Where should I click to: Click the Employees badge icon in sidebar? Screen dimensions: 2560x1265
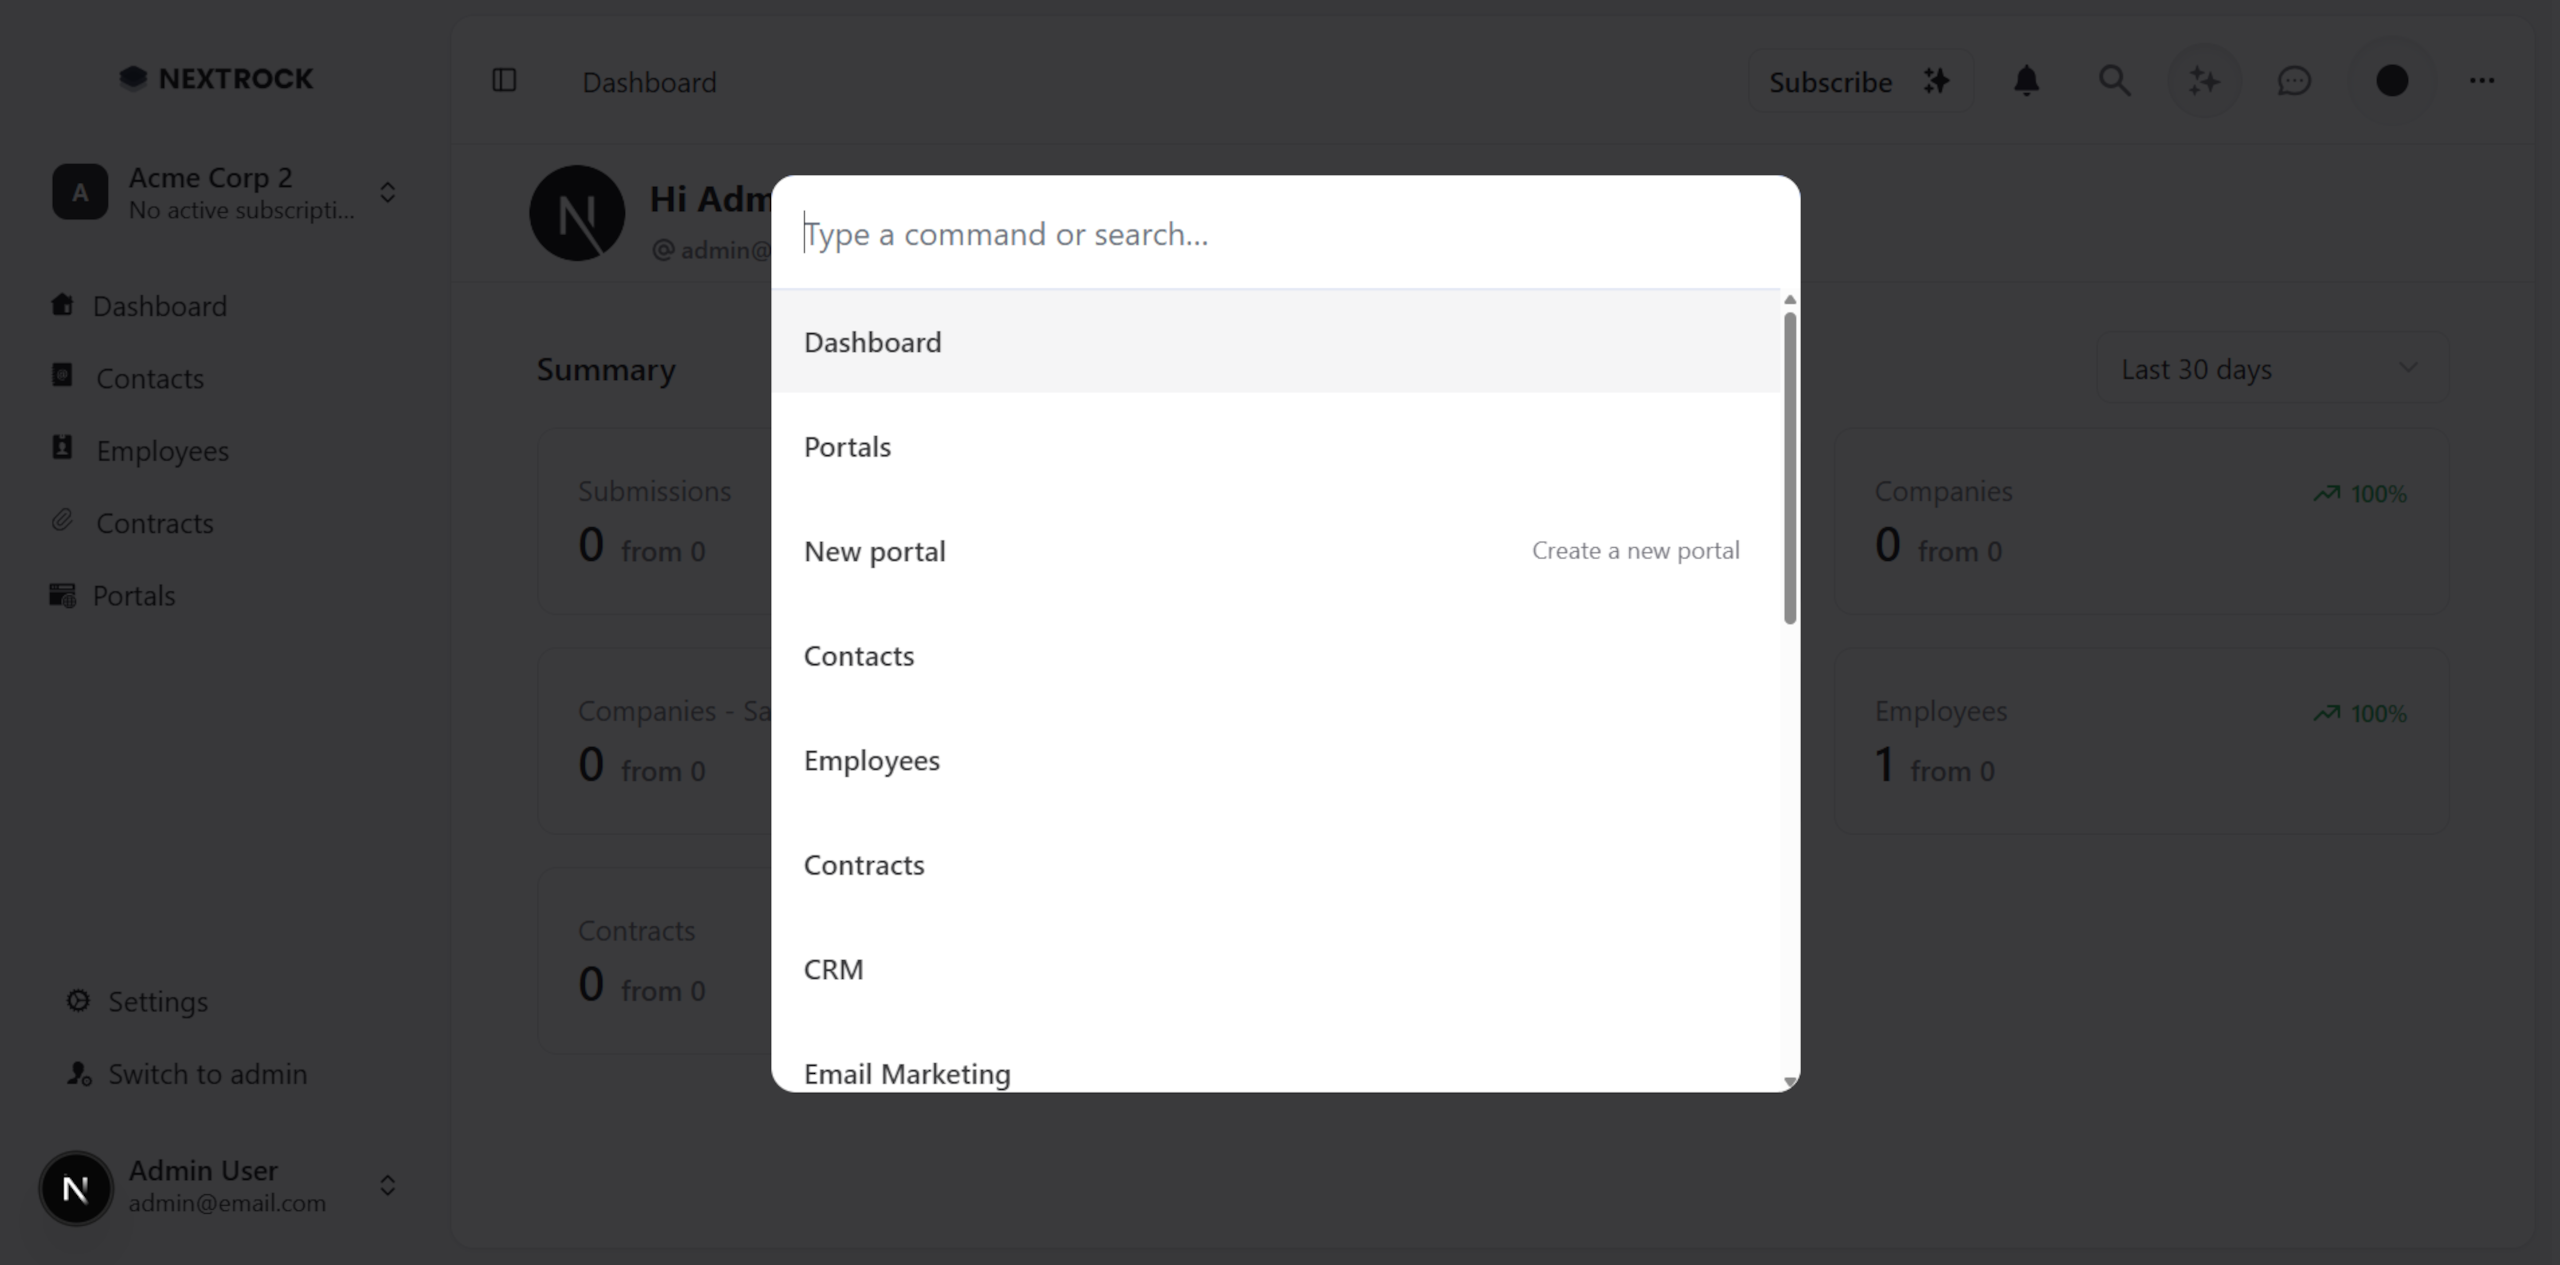62,449
